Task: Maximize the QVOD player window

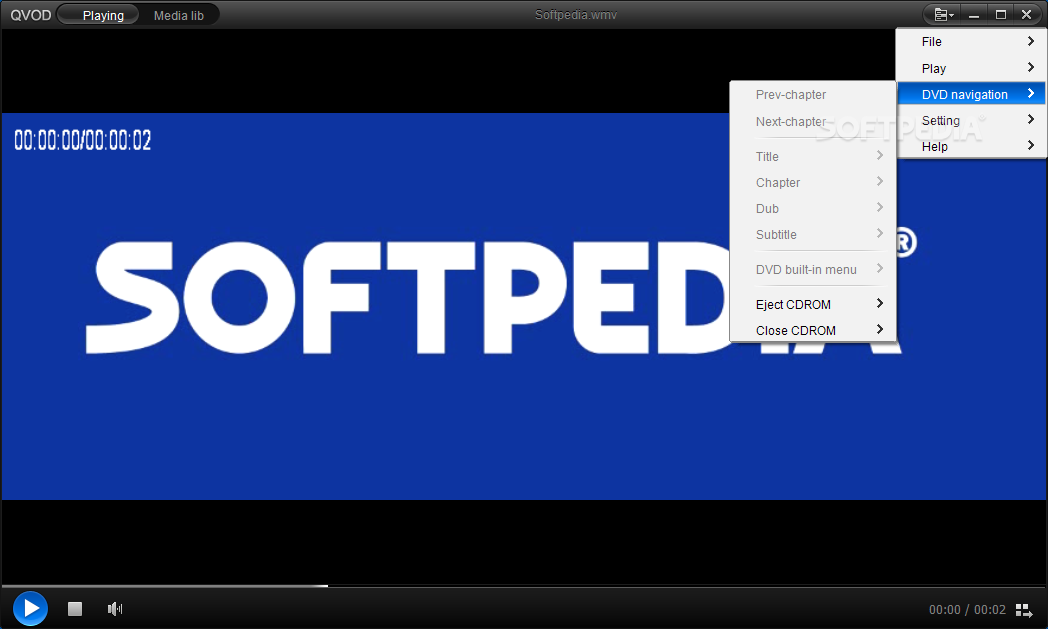Action: click(1001, 15)
